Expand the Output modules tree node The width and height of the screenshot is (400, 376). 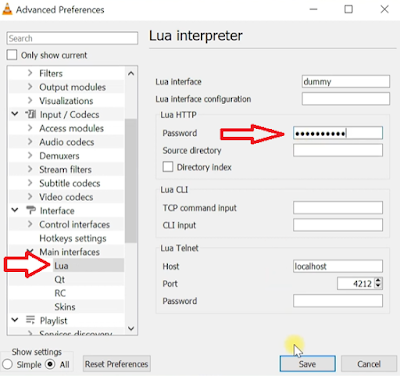coord(30,87)
